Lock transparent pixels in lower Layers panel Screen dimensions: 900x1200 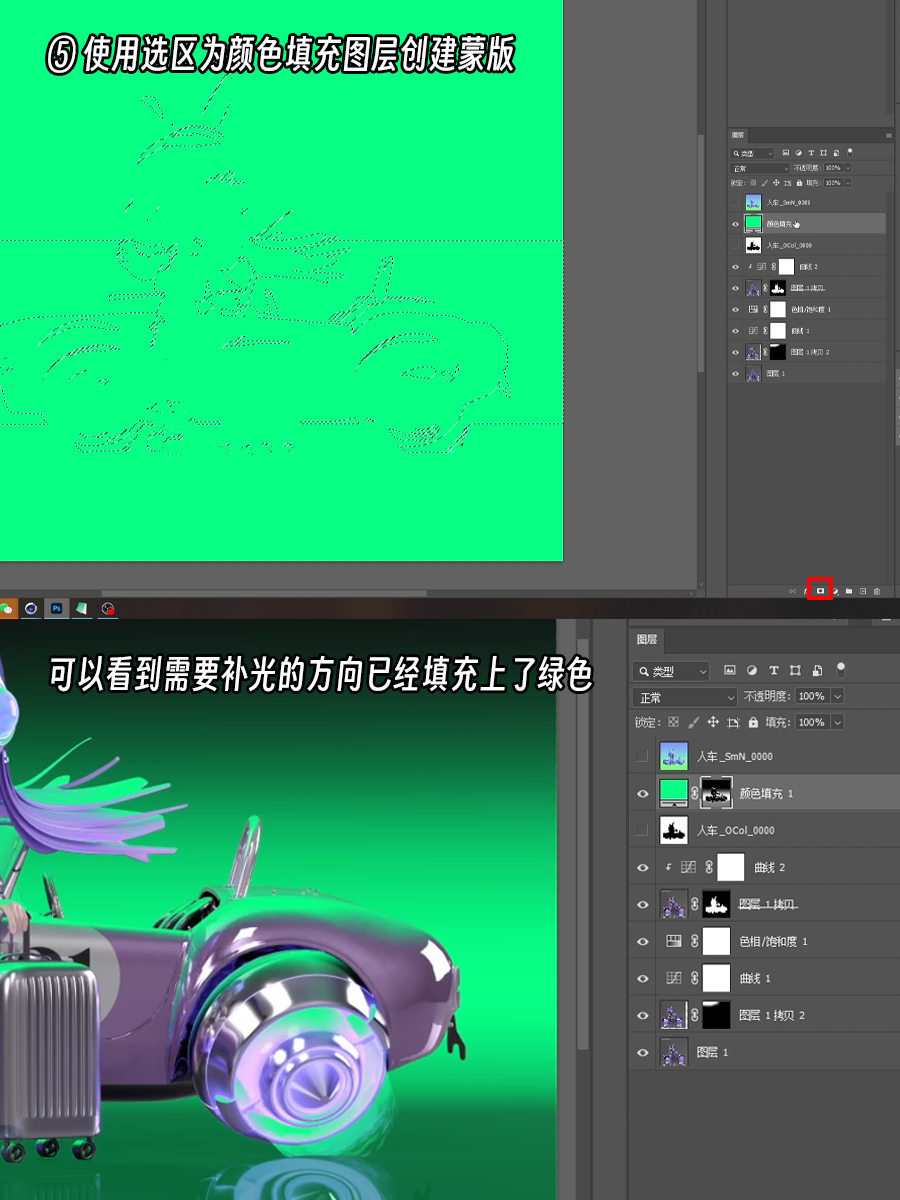pyautogui.click(x=673, y=722)
